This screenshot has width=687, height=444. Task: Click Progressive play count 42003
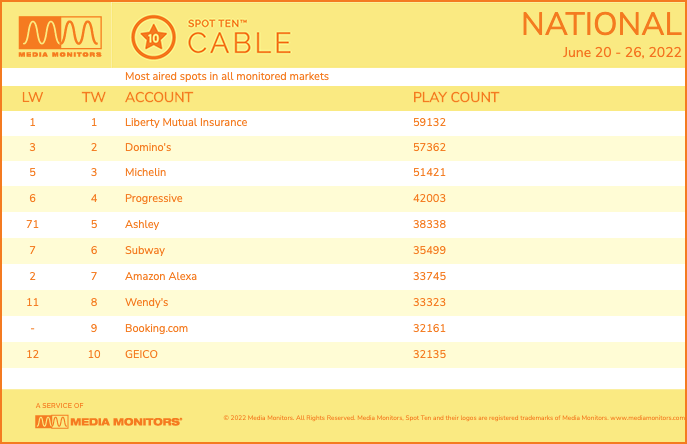(429, 198)
